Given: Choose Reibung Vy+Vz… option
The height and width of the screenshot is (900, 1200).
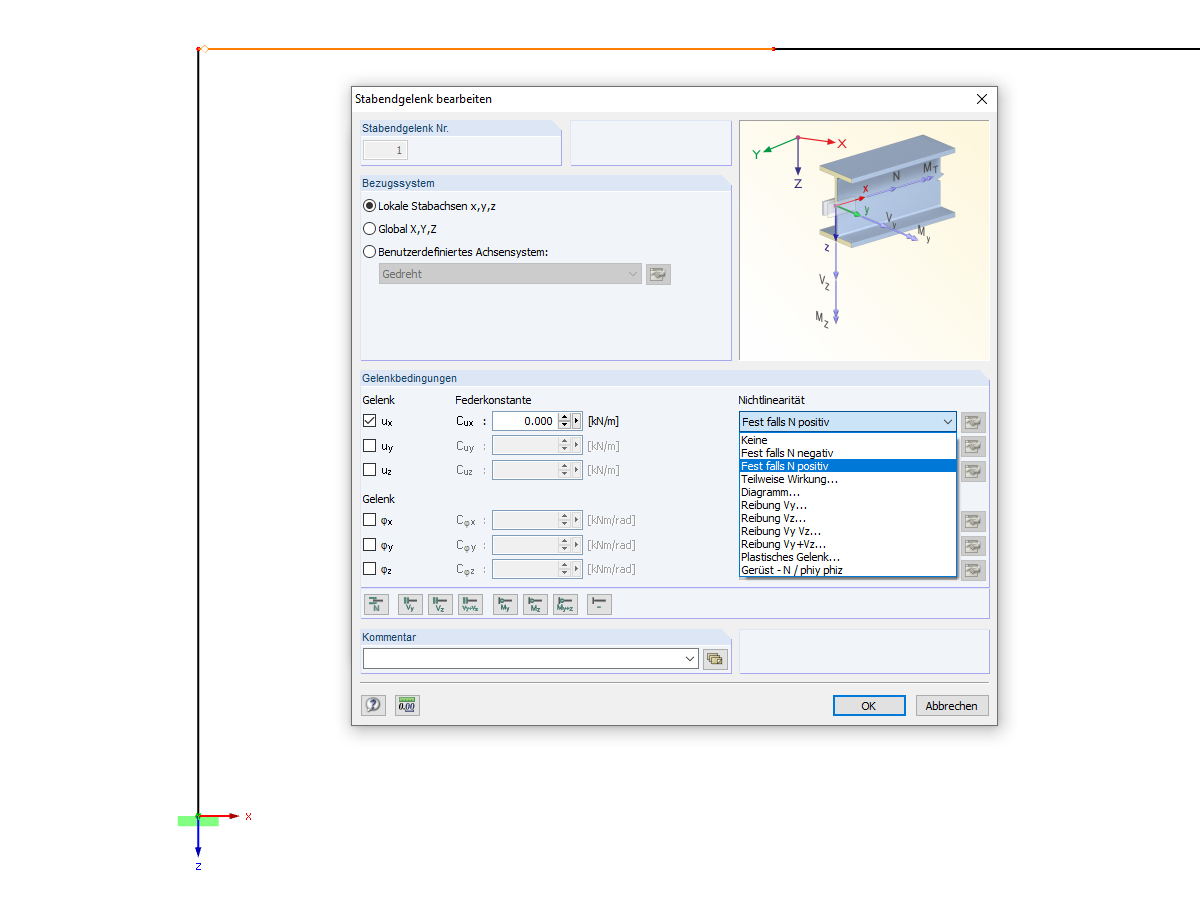Looking at the screenshot, I should click(848, 544).
